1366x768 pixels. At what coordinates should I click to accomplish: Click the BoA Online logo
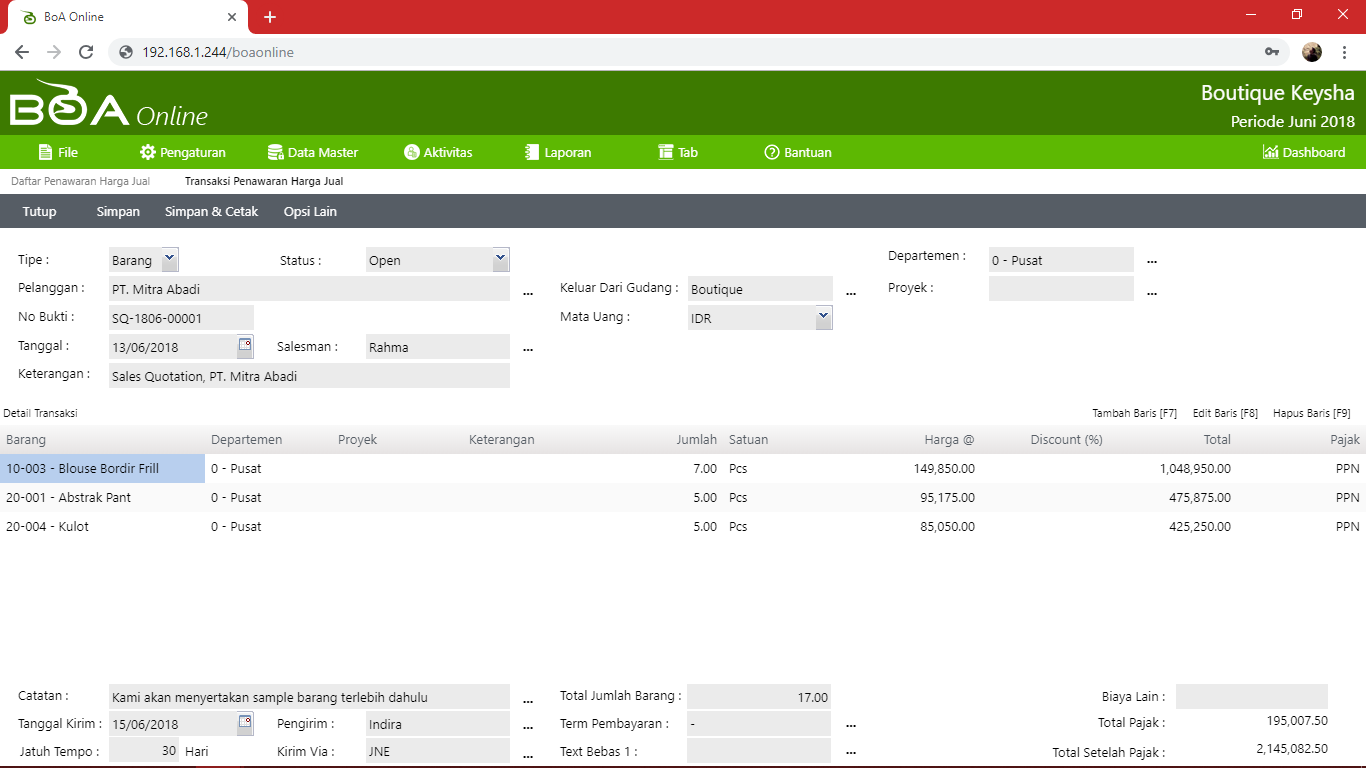coord(108,105)
